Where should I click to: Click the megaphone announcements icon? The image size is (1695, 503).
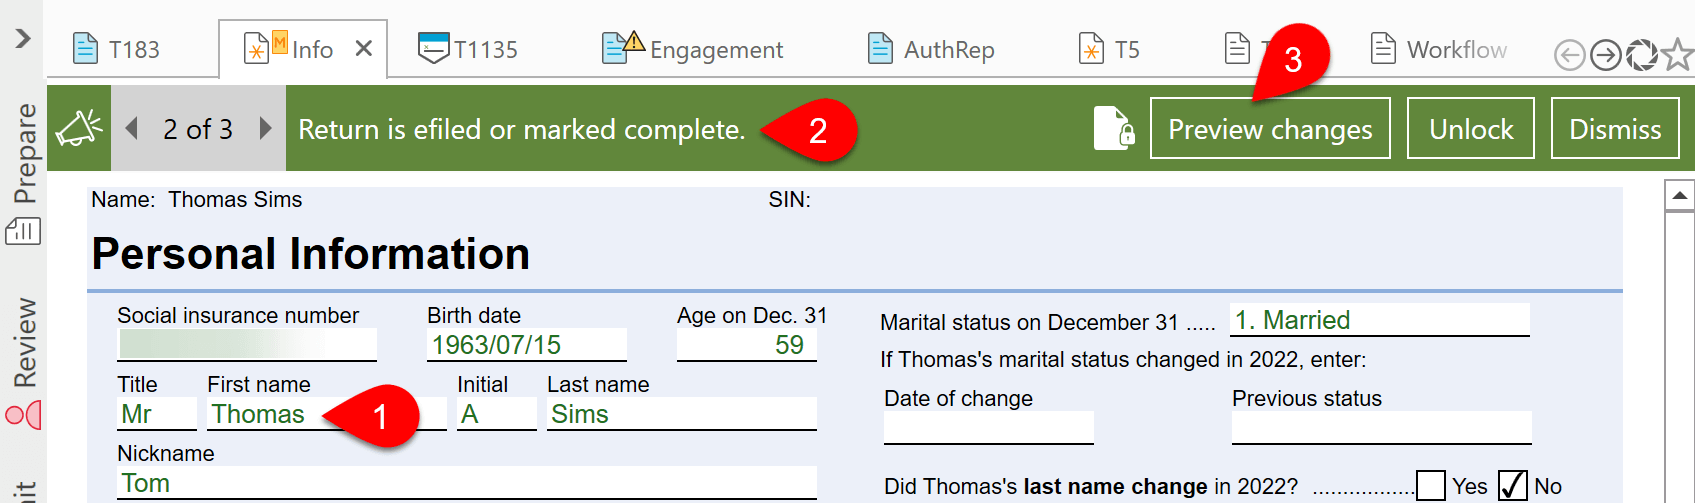(79, 129)
